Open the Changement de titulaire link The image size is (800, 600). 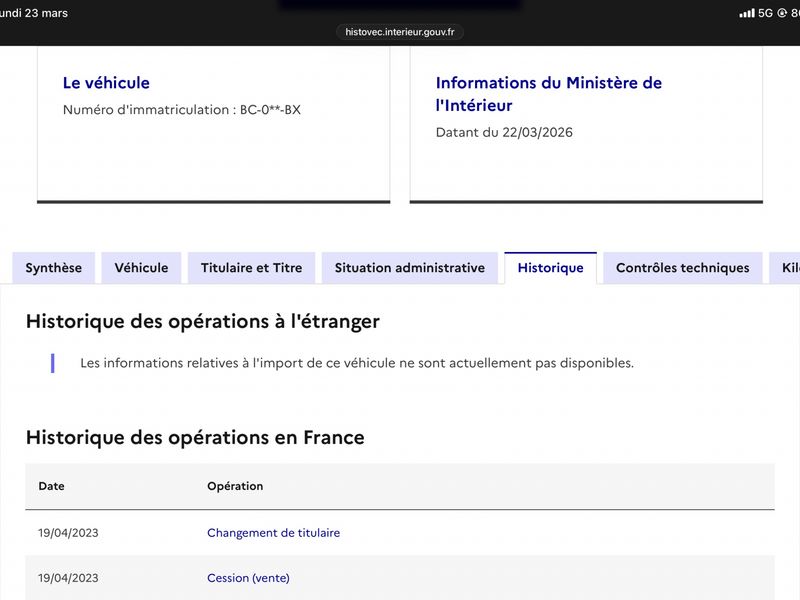click(273, 533)
